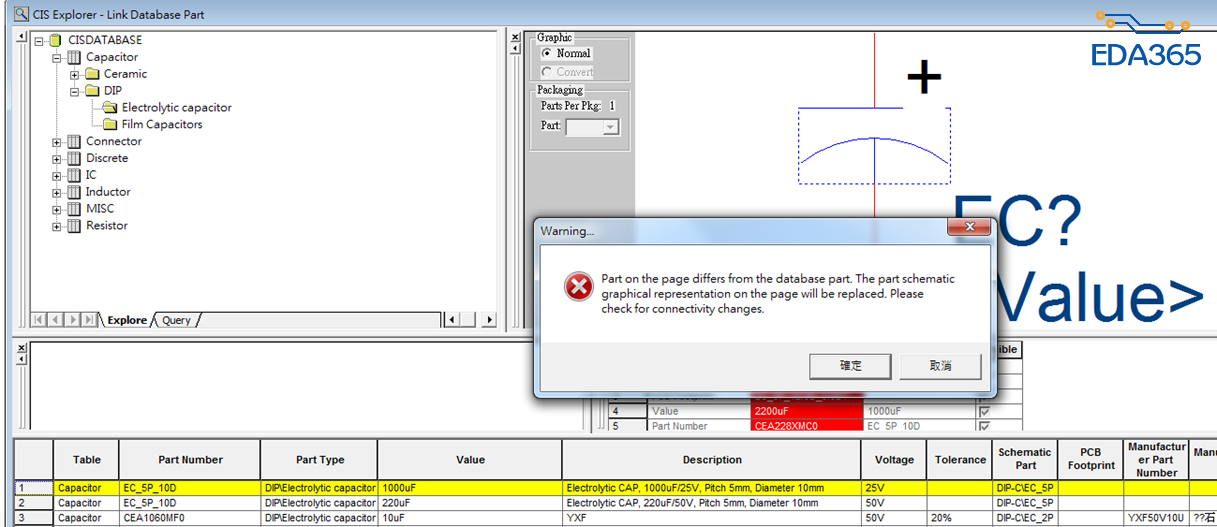Expand the IC tree node
The image size is (1217, 527).
click(x=57, y=176)
